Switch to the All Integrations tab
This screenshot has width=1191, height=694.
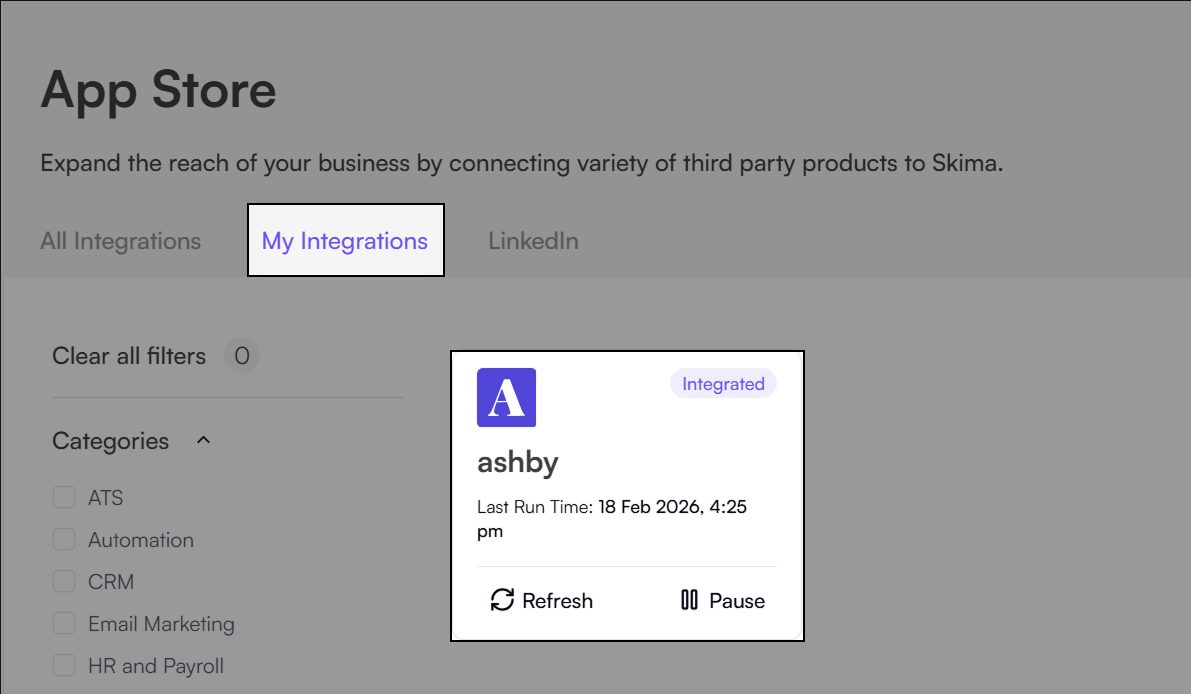pos(120,241)
